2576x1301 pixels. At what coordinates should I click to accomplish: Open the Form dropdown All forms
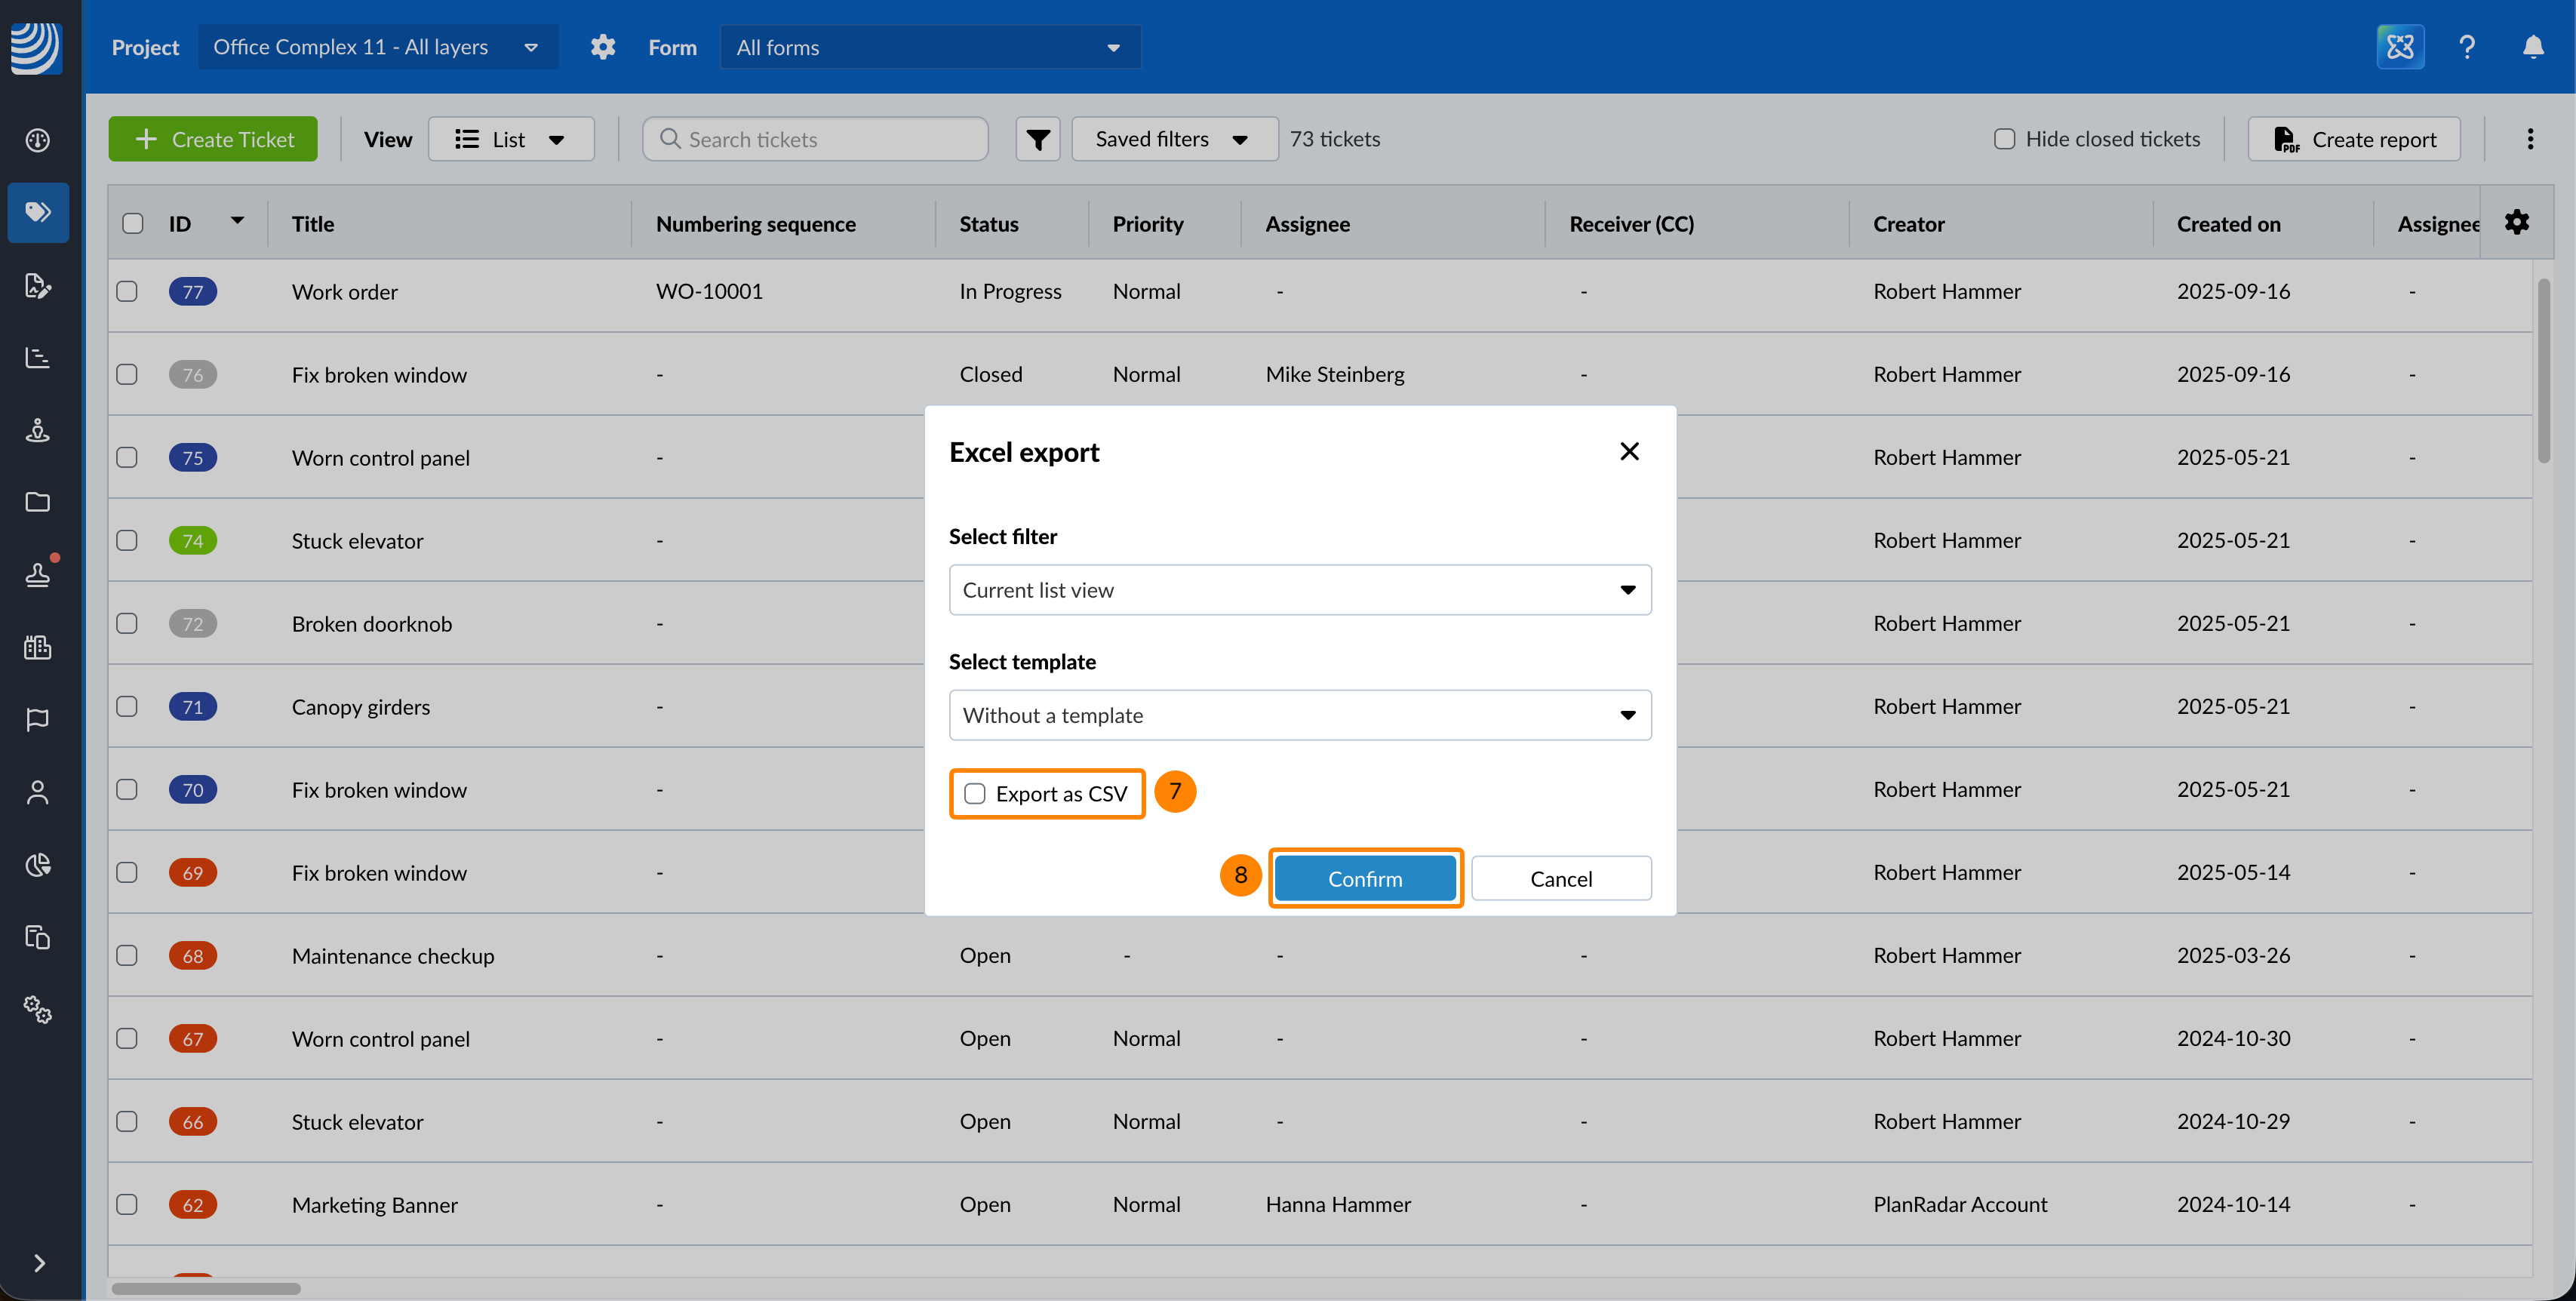point(930,47)
